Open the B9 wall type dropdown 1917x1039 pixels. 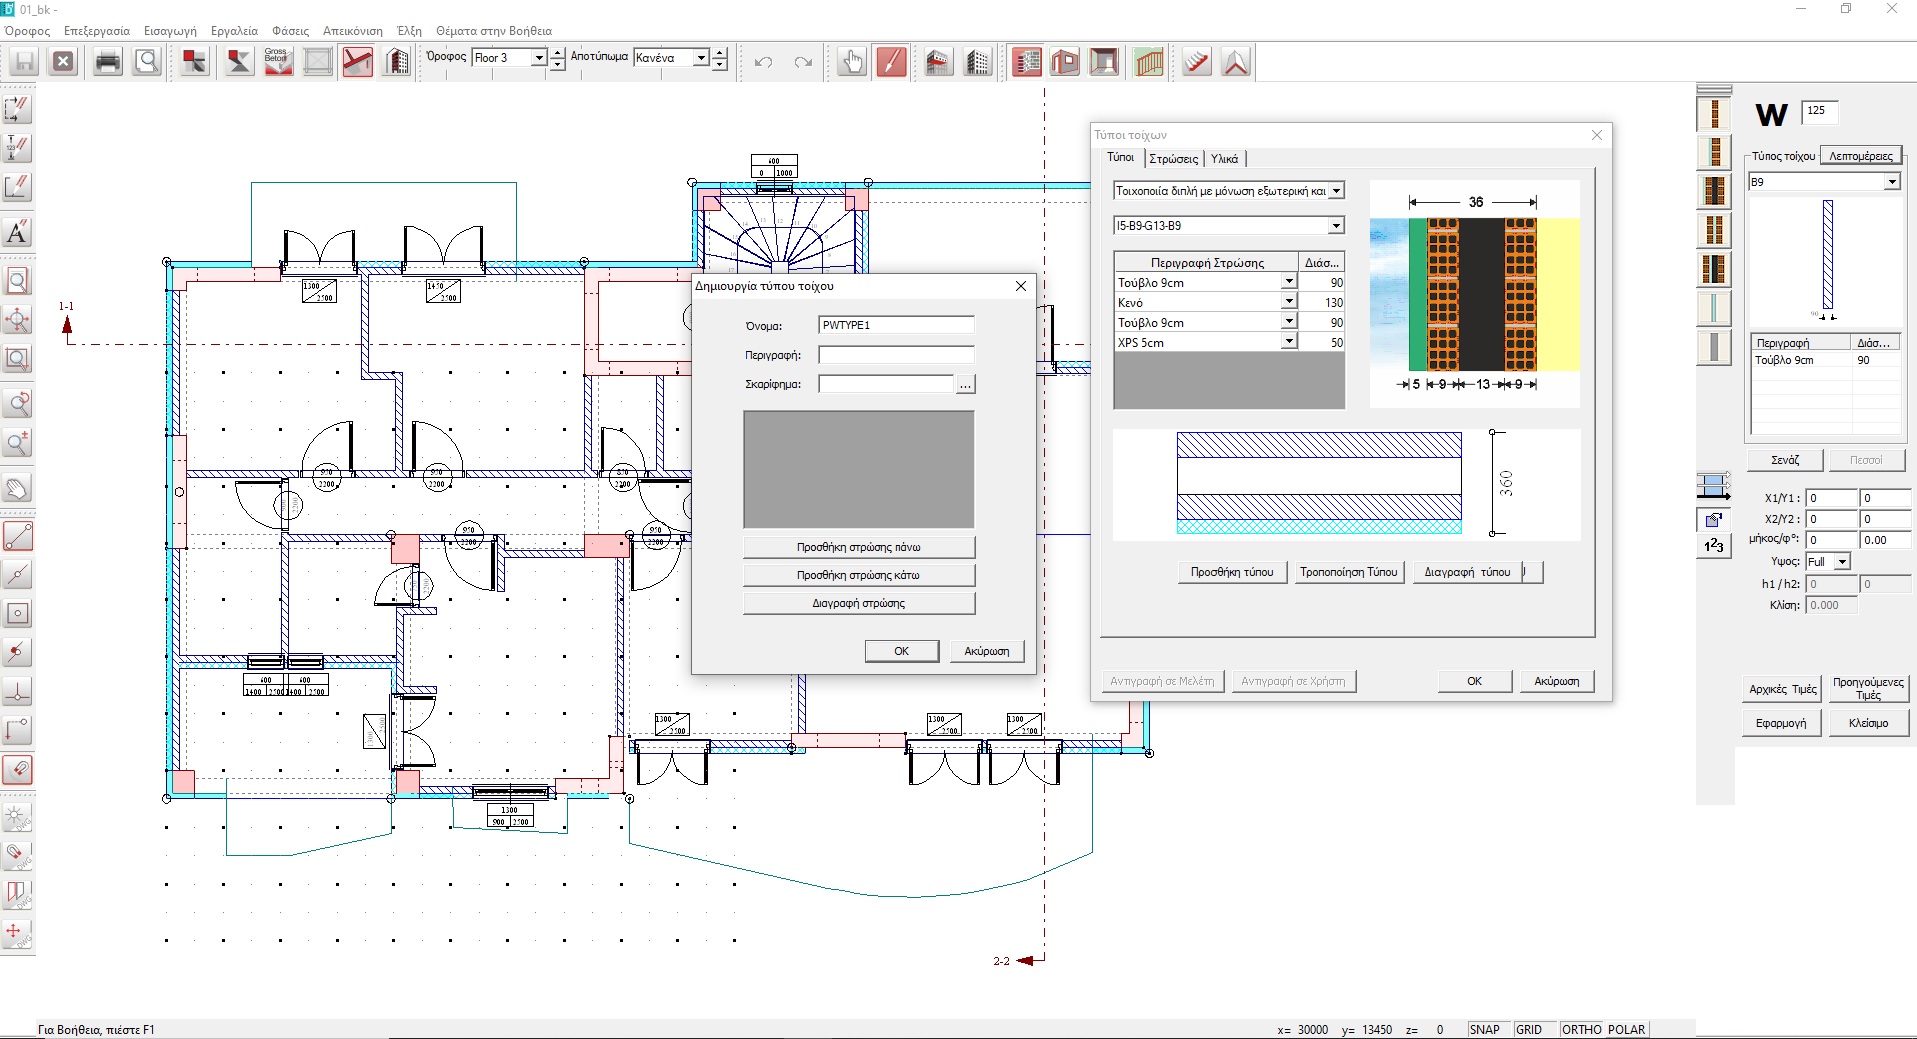point(1891,182)
